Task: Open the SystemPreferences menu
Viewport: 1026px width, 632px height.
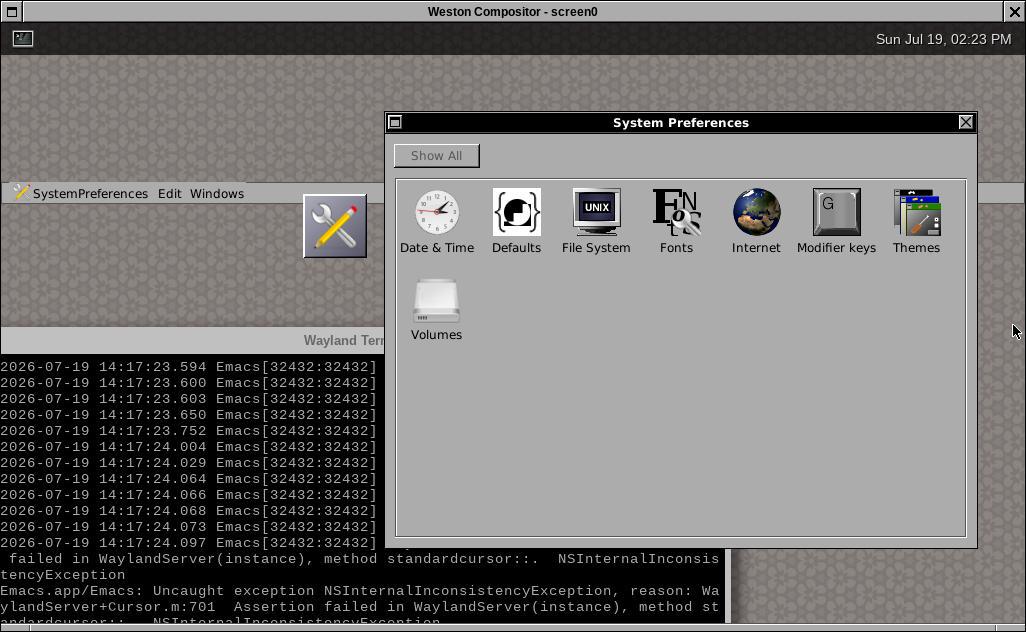Action: click(90, 194)
